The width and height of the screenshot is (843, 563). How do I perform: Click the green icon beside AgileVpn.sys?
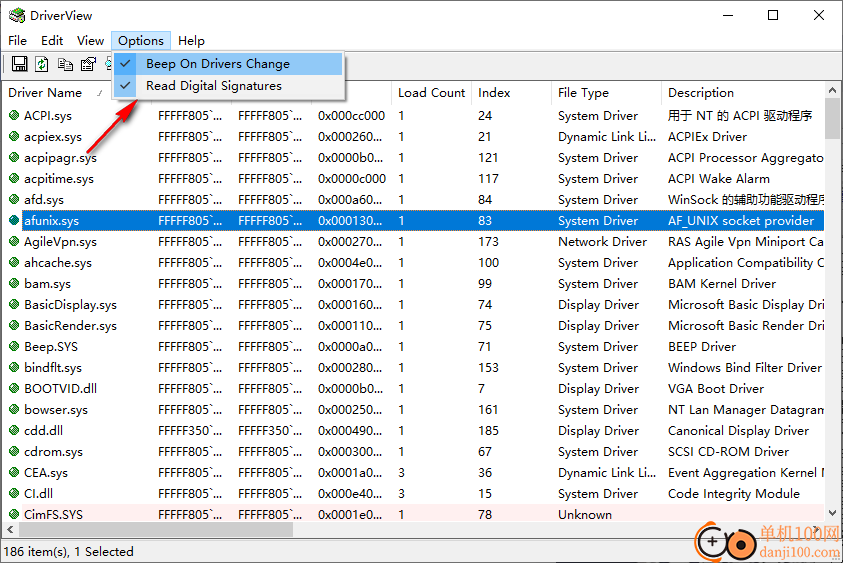(x=15, y=241)
